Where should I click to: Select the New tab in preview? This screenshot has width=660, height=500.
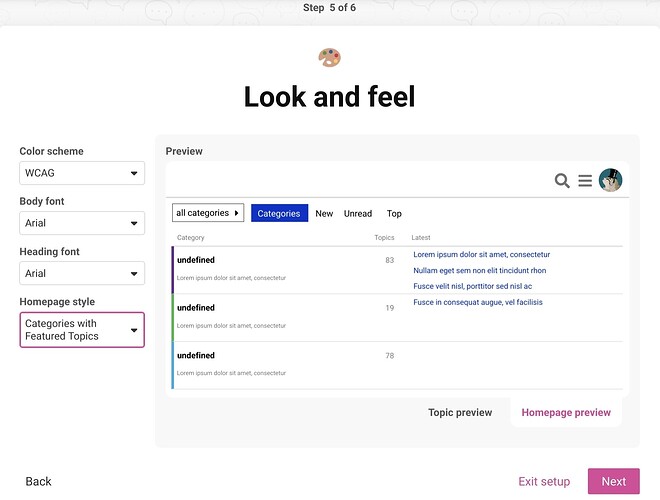324,213
